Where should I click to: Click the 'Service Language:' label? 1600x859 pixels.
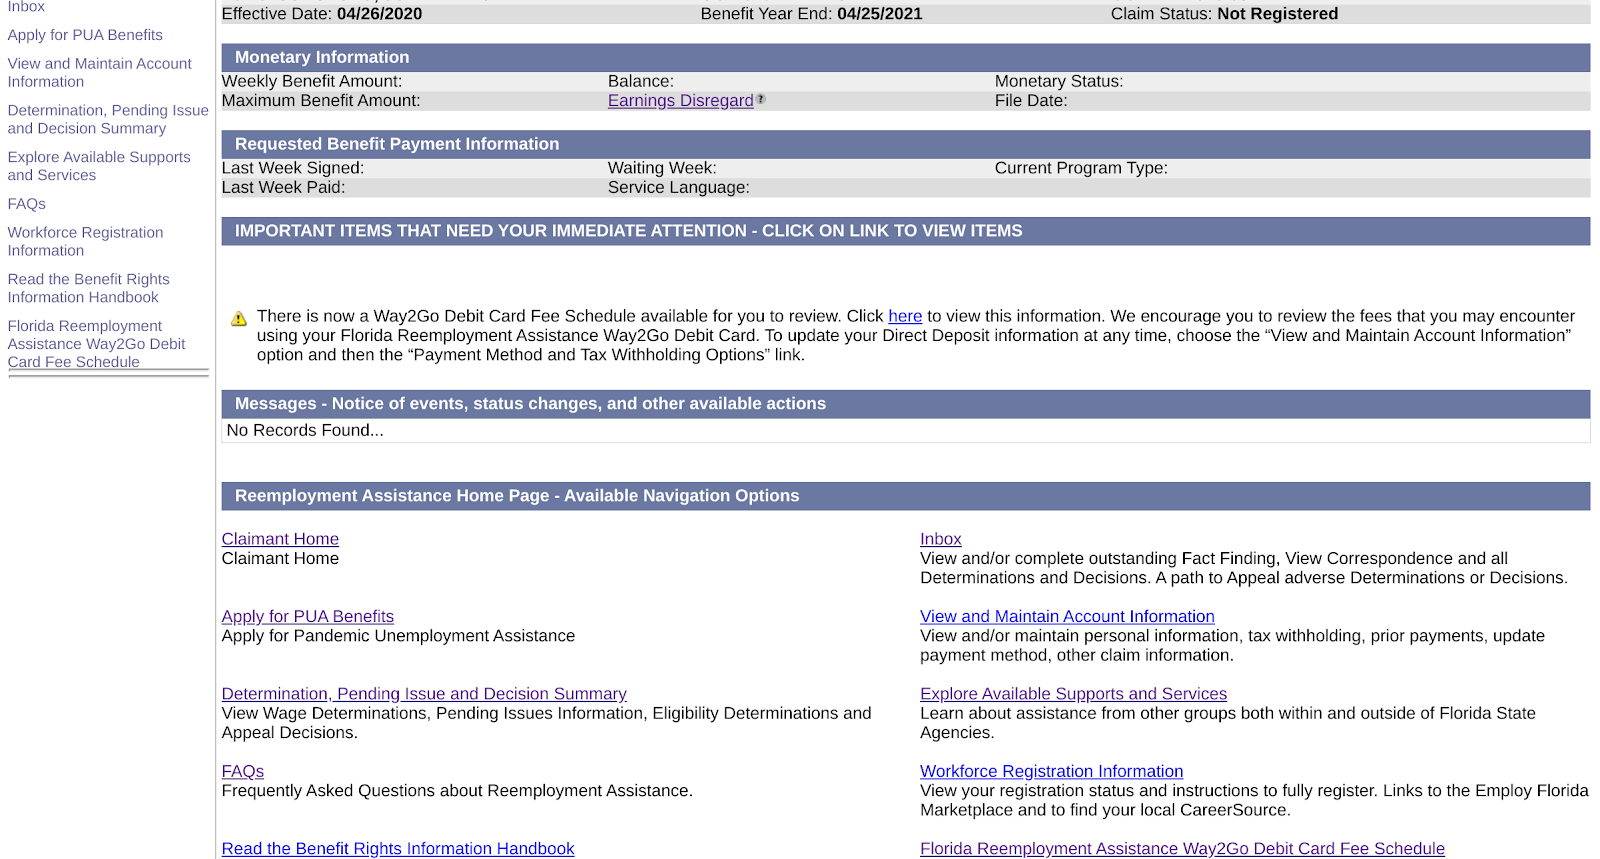pos(679,188)
